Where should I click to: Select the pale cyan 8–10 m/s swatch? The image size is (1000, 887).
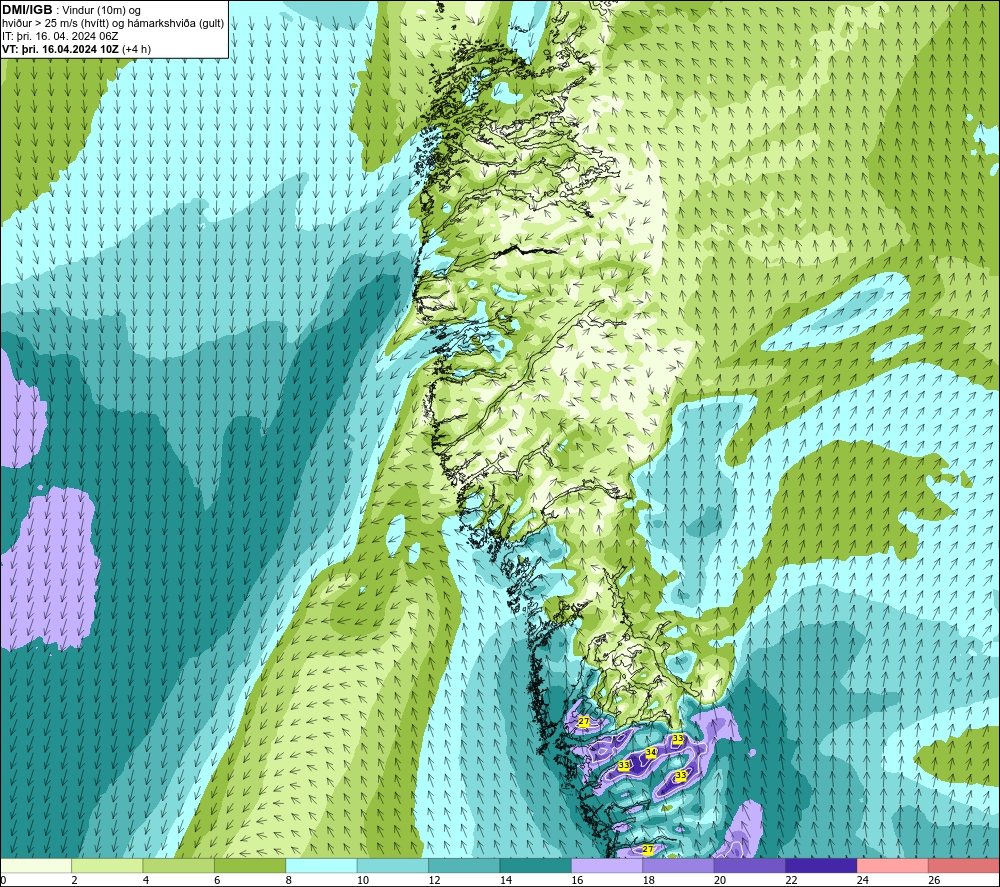click(321, 865)
